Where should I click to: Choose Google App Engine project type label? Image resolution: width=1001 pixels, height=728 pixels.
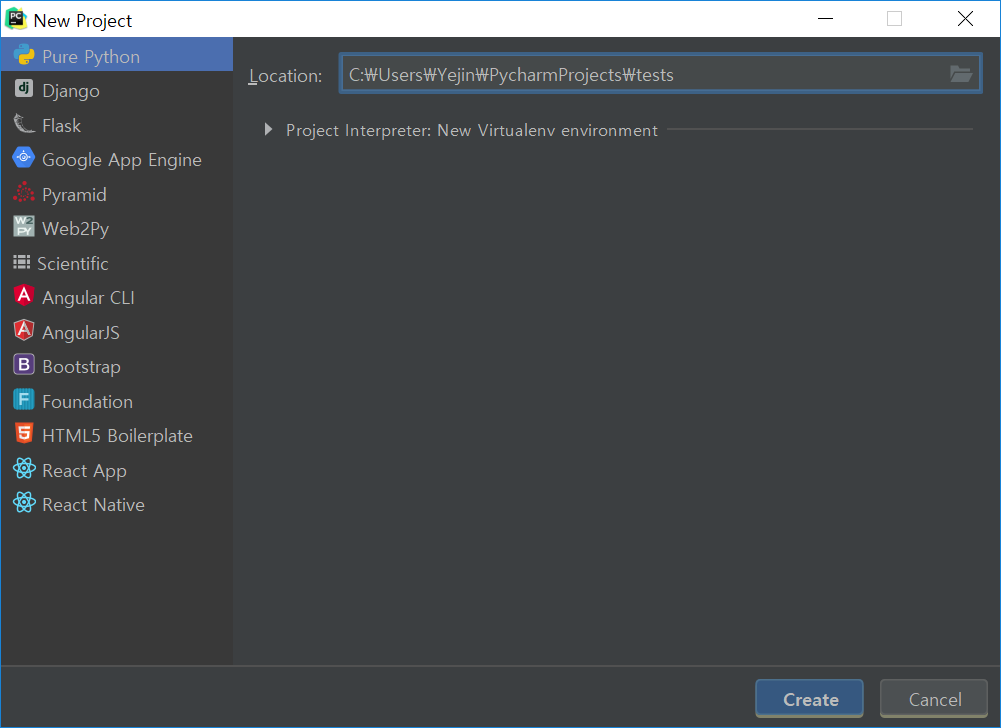click(x=122, y=160)
